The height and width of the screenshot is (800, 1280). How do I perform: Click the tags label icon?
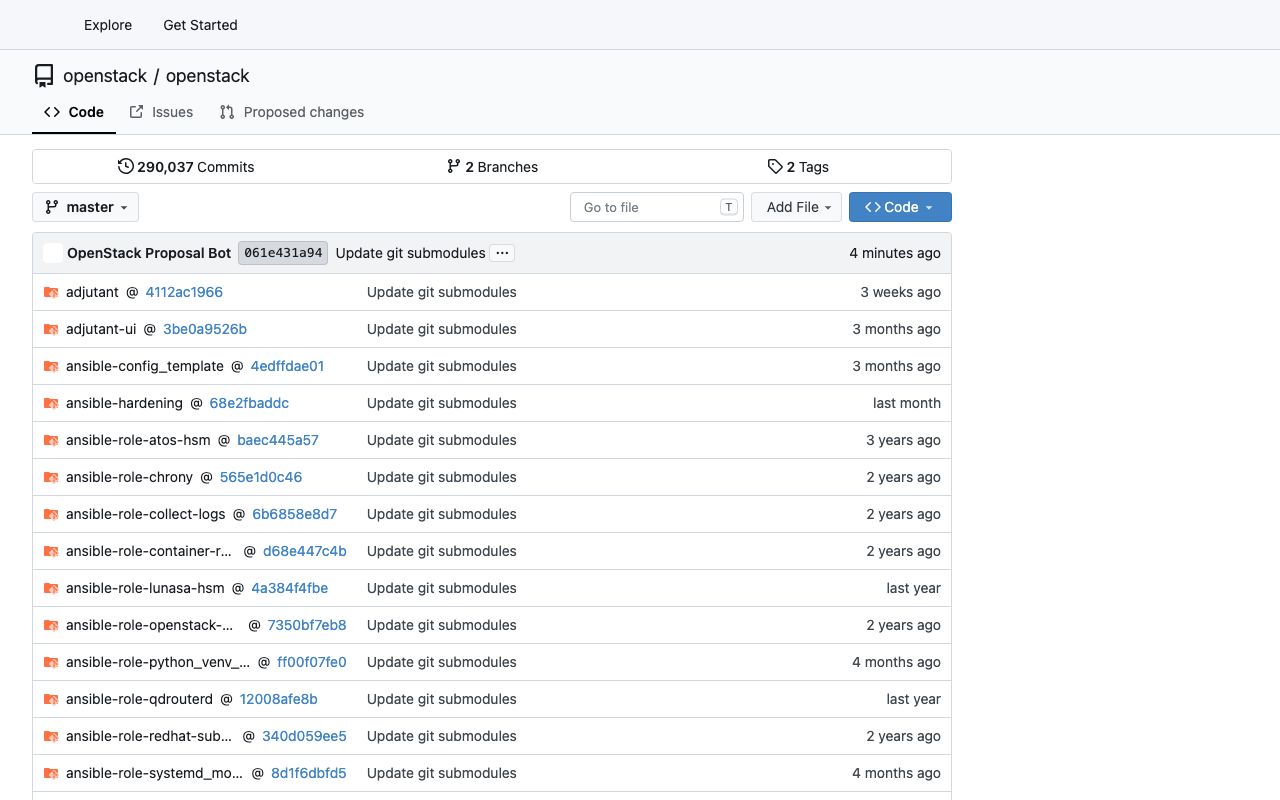(775, 166)
